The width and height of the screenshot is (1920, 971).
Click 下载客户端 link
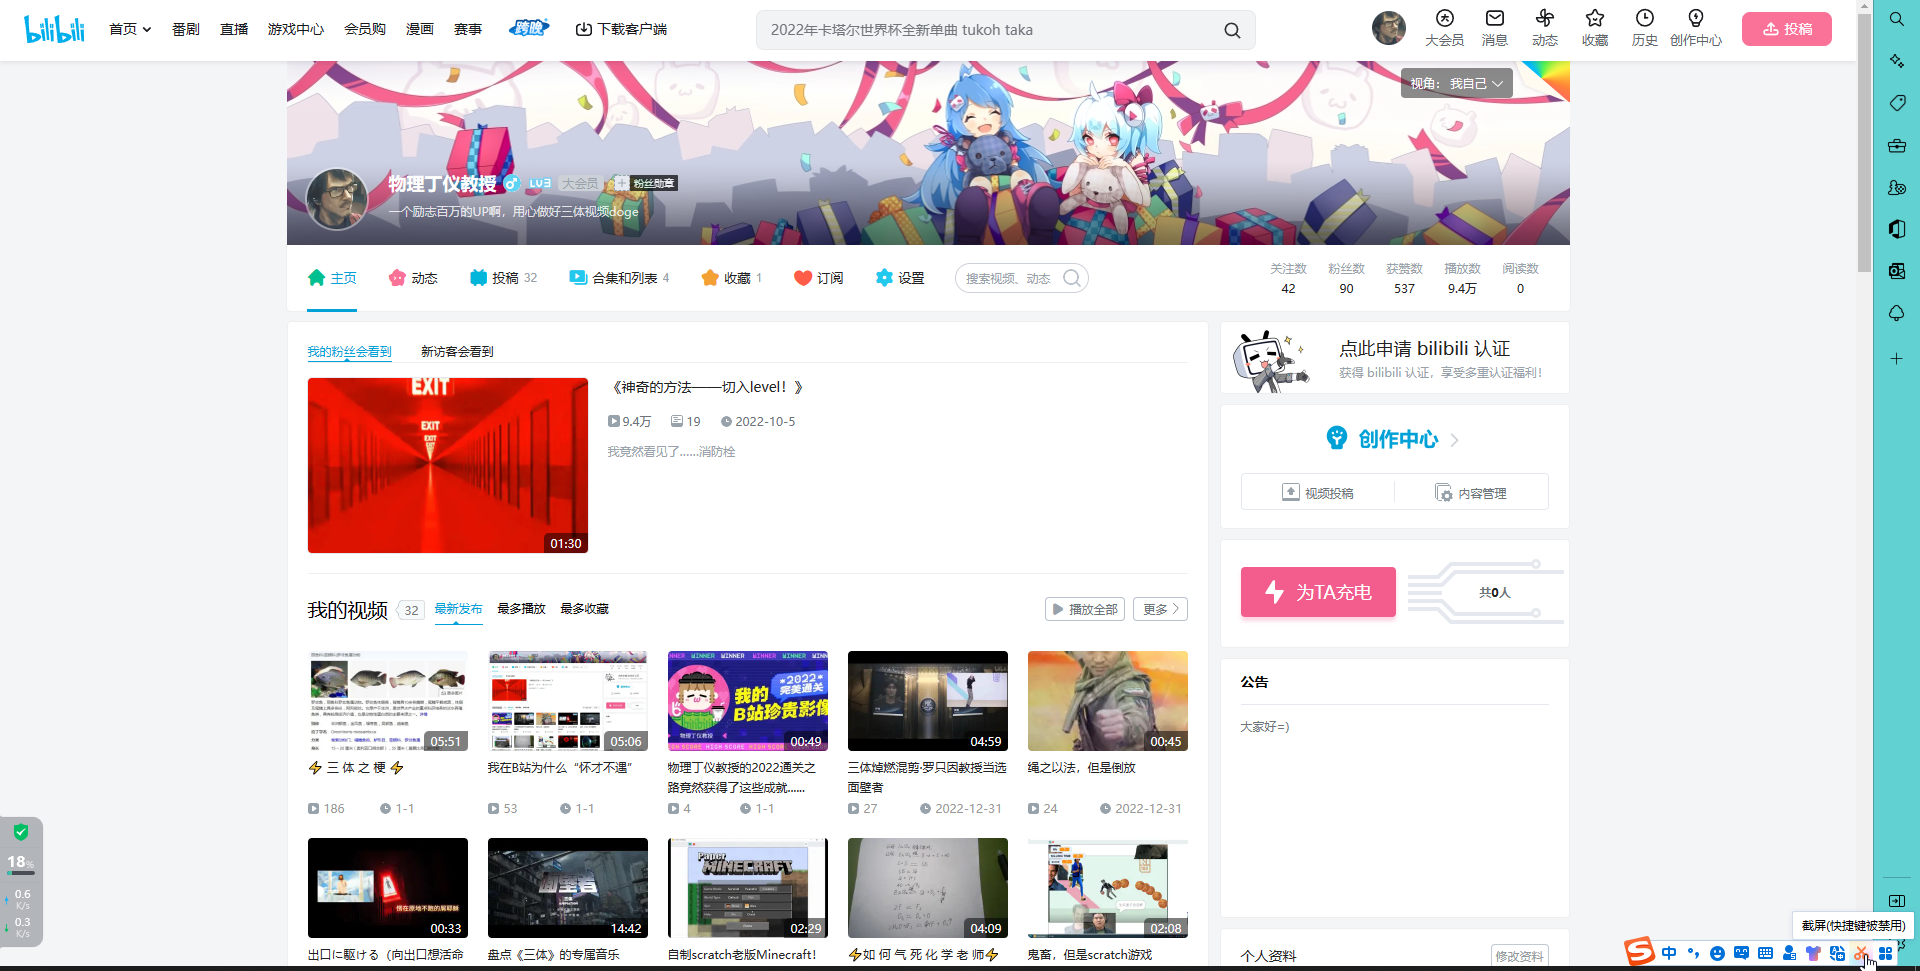coord(621,29)
